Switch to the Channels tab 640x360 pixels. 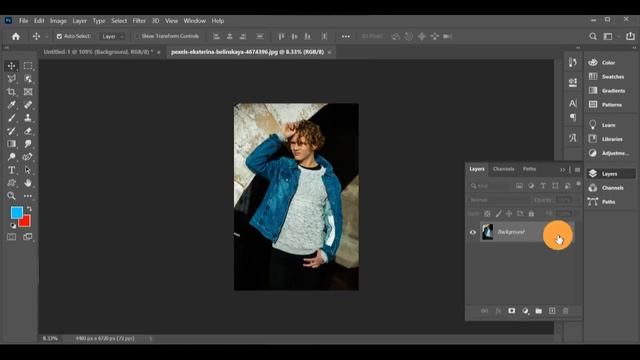(x=503, y=169)
